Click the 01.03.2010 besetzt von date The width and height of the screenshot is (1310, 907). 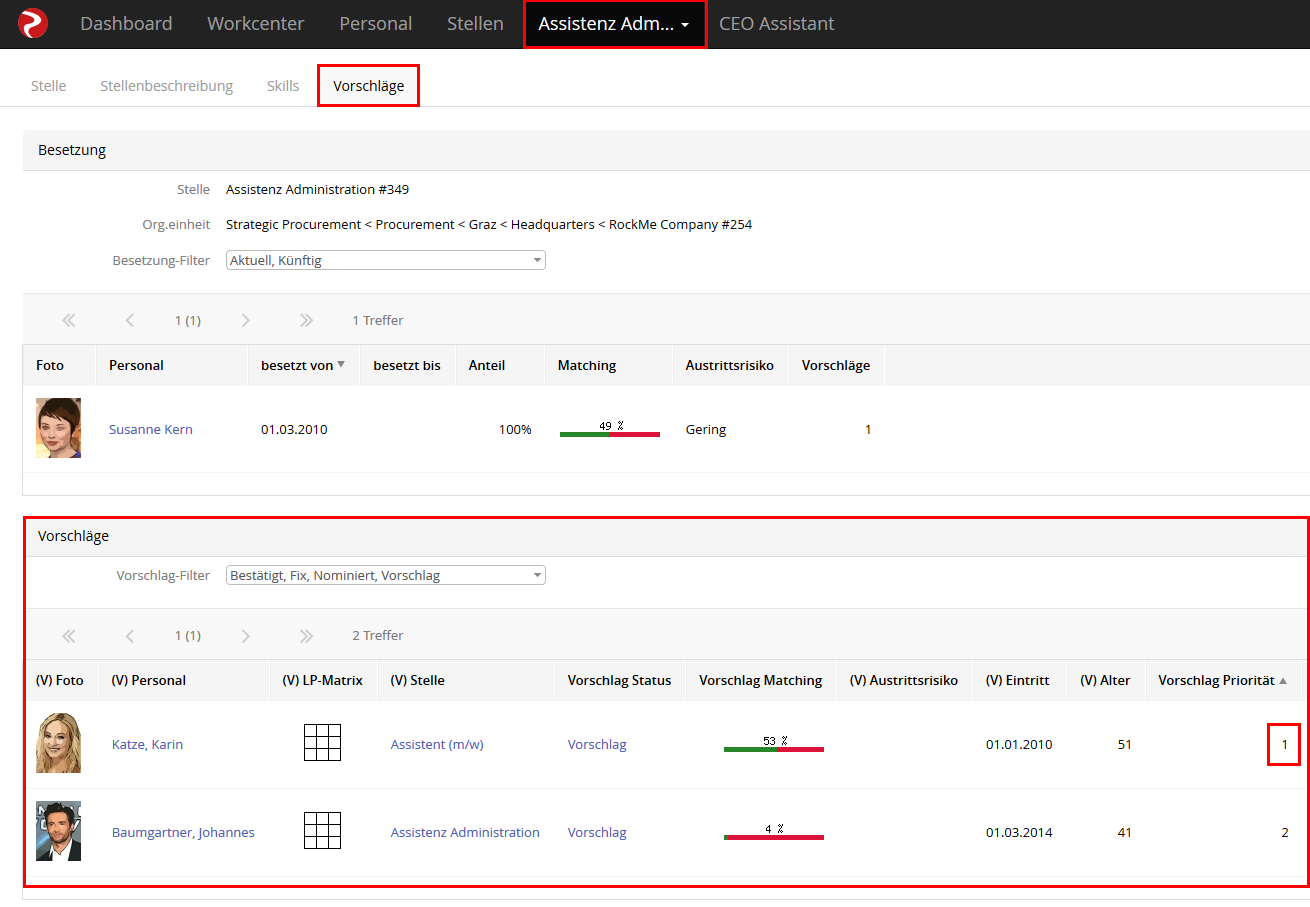click(294, 429)
